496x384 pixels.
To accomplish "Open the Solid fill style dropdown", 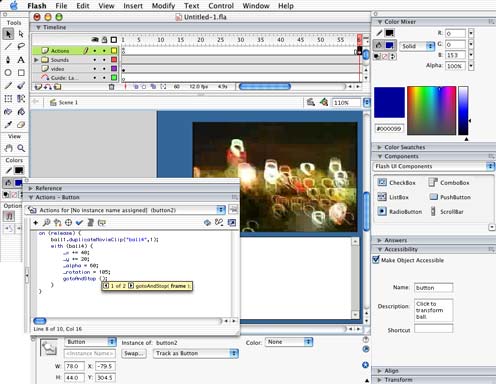I will click(418, 46).
